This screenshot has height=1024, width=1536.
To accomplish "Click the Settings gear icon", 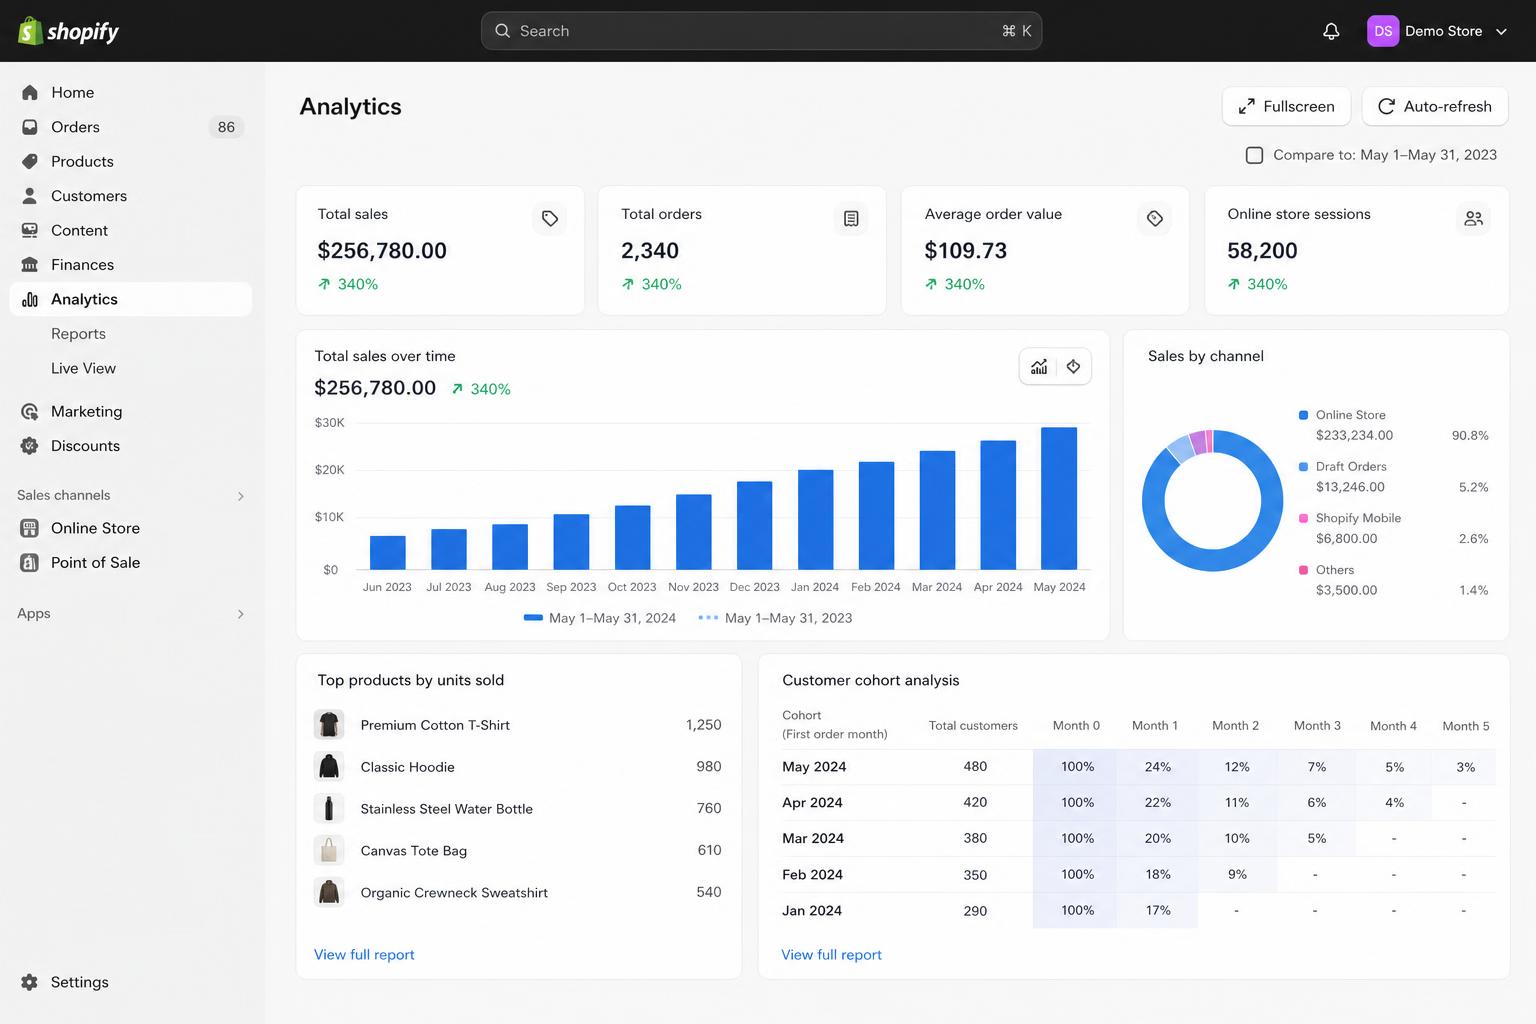I will click(30, 982).
